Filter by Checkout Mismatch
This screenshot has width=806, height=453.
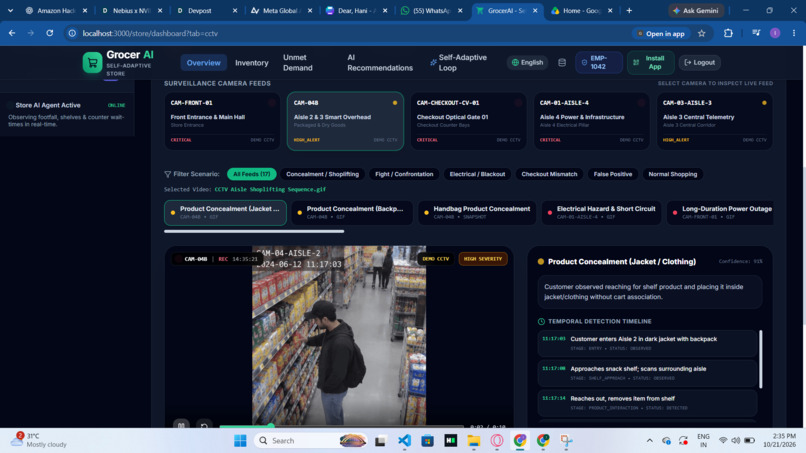(x=549, y=174)
